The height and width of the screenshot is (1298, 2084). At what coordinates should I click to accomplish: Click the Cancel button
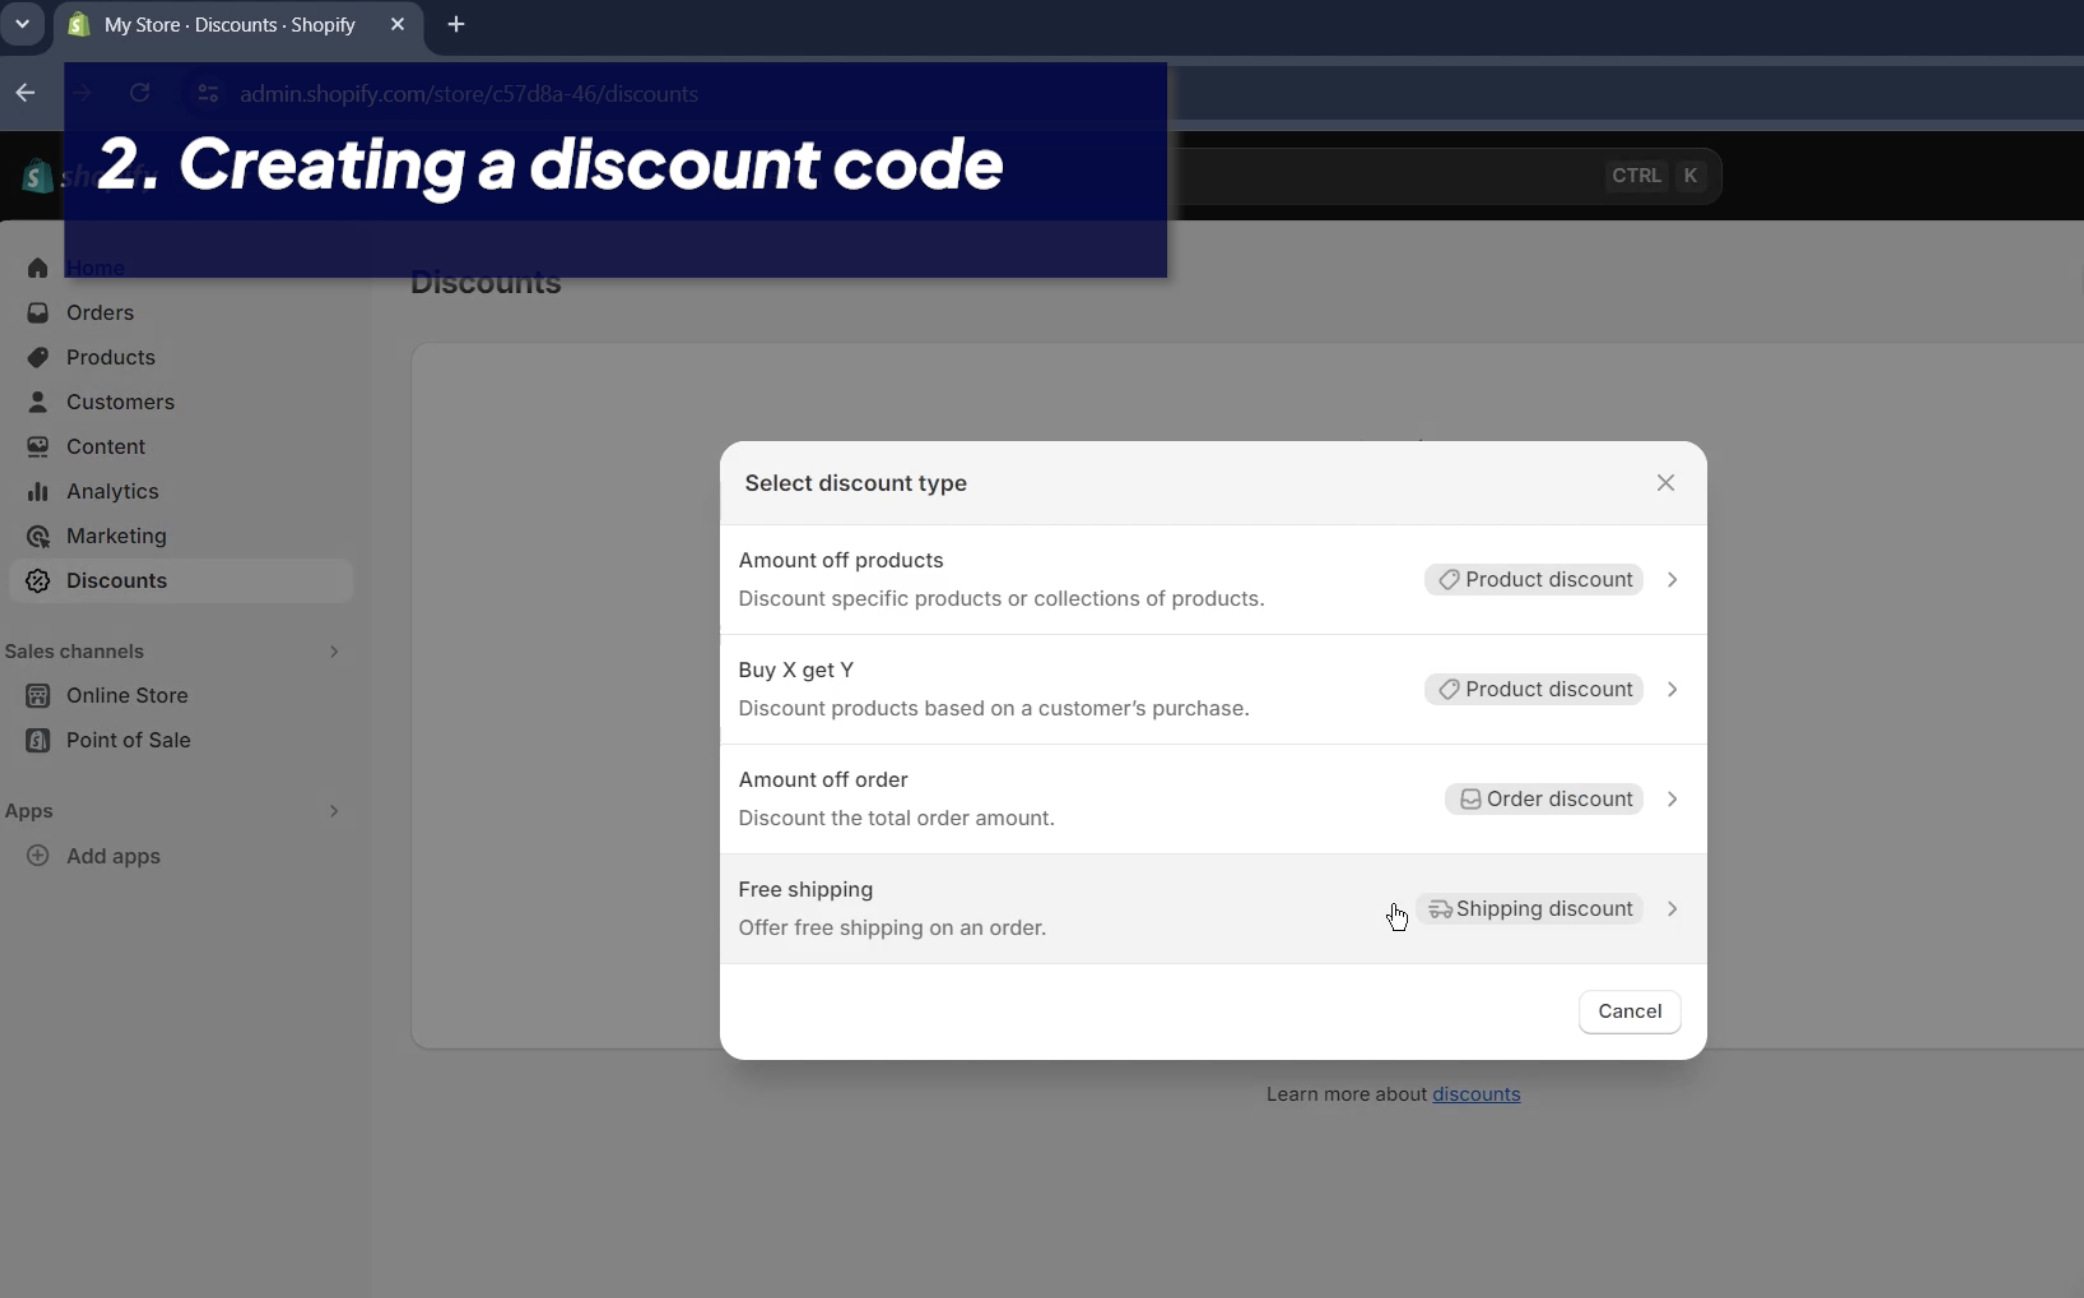click(x=1630, y=1011)
